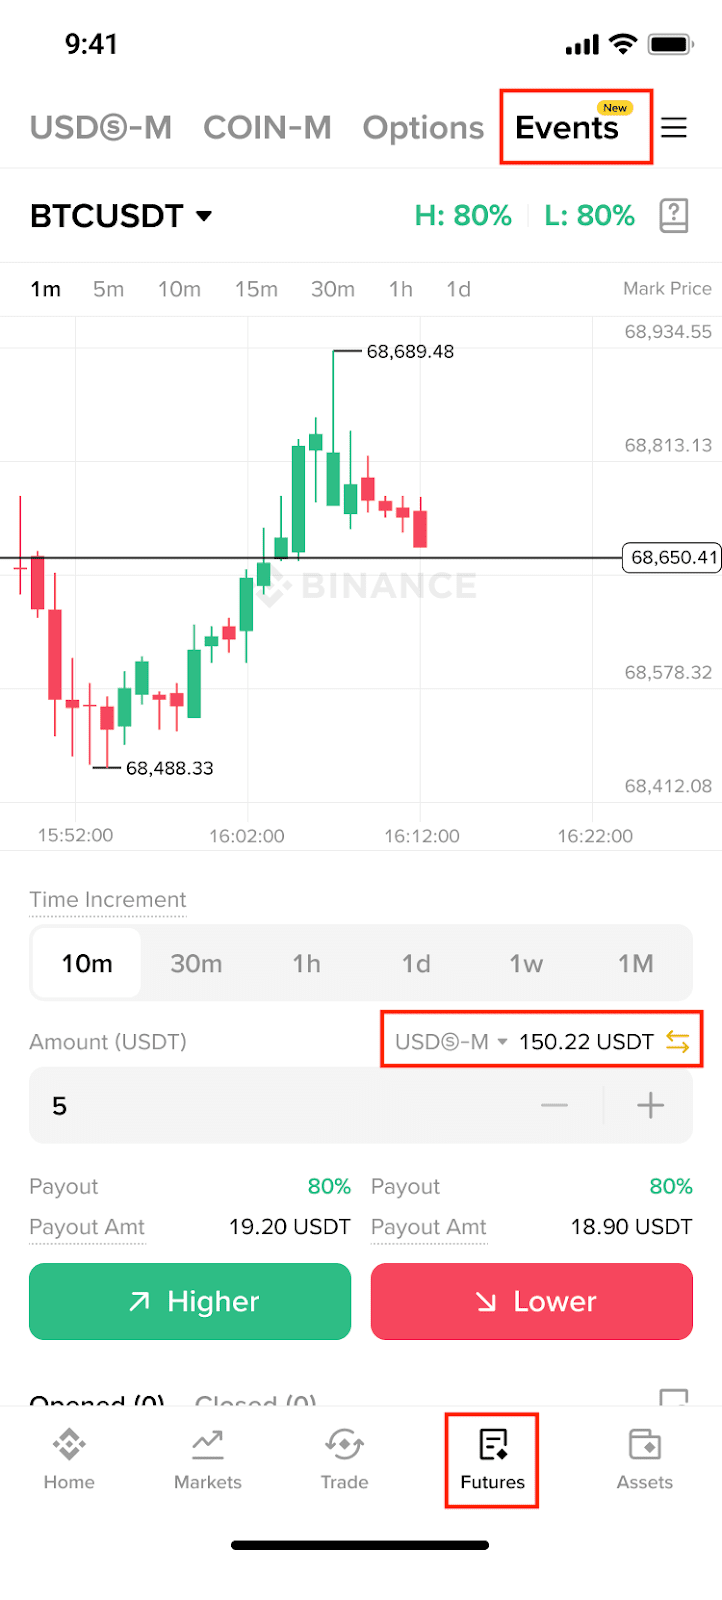
Task: Open Markets in bottom navigation
Action: pos(208,1460)
